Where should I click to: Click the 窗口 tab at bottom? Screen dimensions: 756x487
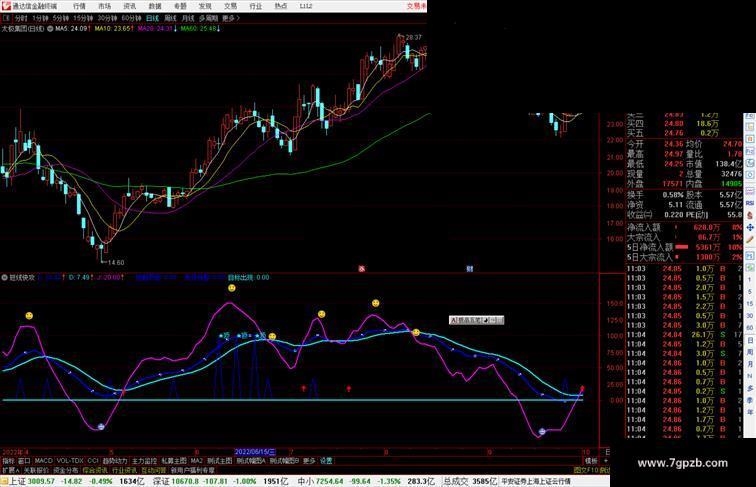coord(24,461)
